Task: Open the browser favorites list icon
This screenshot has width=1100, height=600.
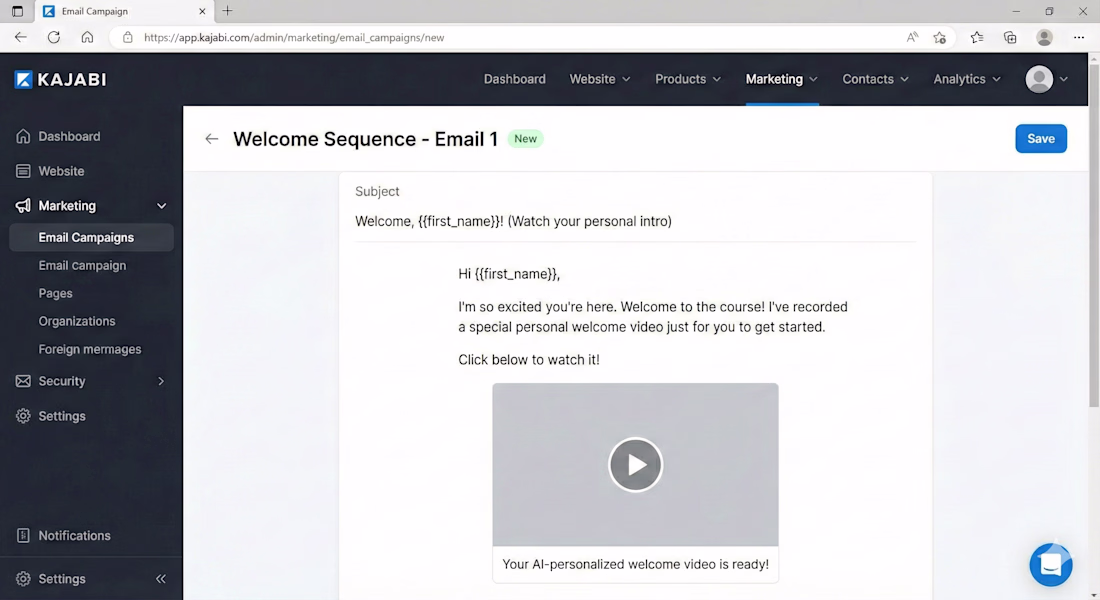Action: (x=977, y=38)
